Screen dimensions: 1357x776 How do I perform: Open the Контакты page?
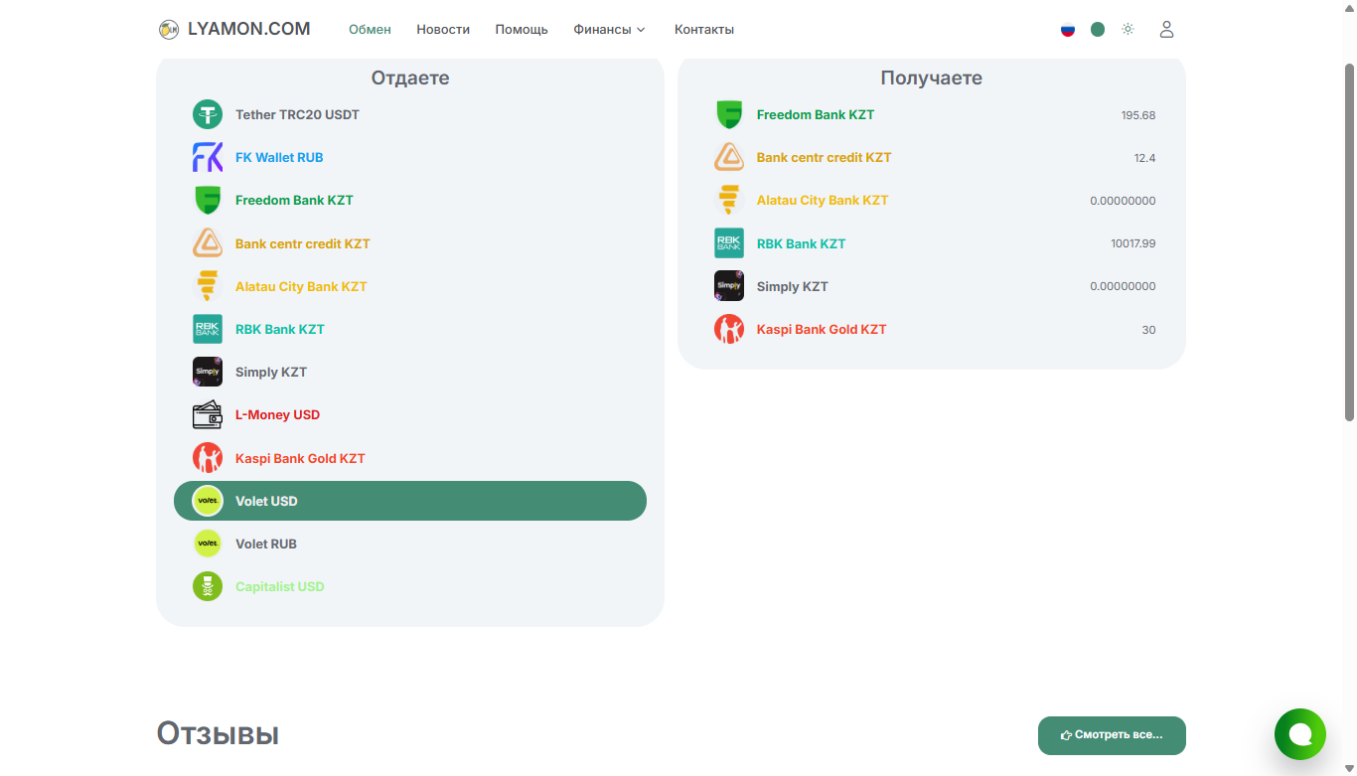click(704, 30)
